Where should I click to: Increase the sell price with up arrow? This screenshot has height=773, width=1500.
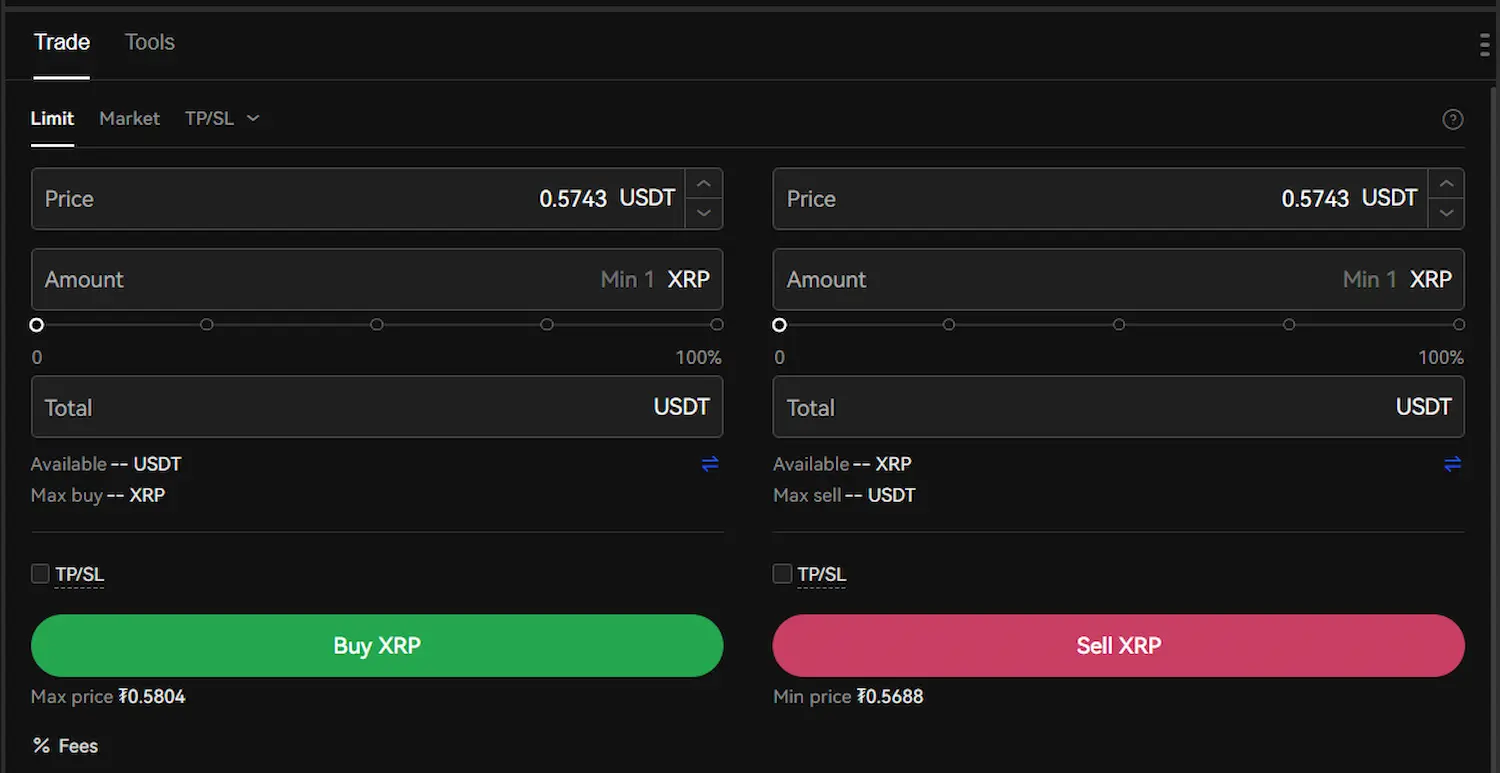pos(1446,184)
